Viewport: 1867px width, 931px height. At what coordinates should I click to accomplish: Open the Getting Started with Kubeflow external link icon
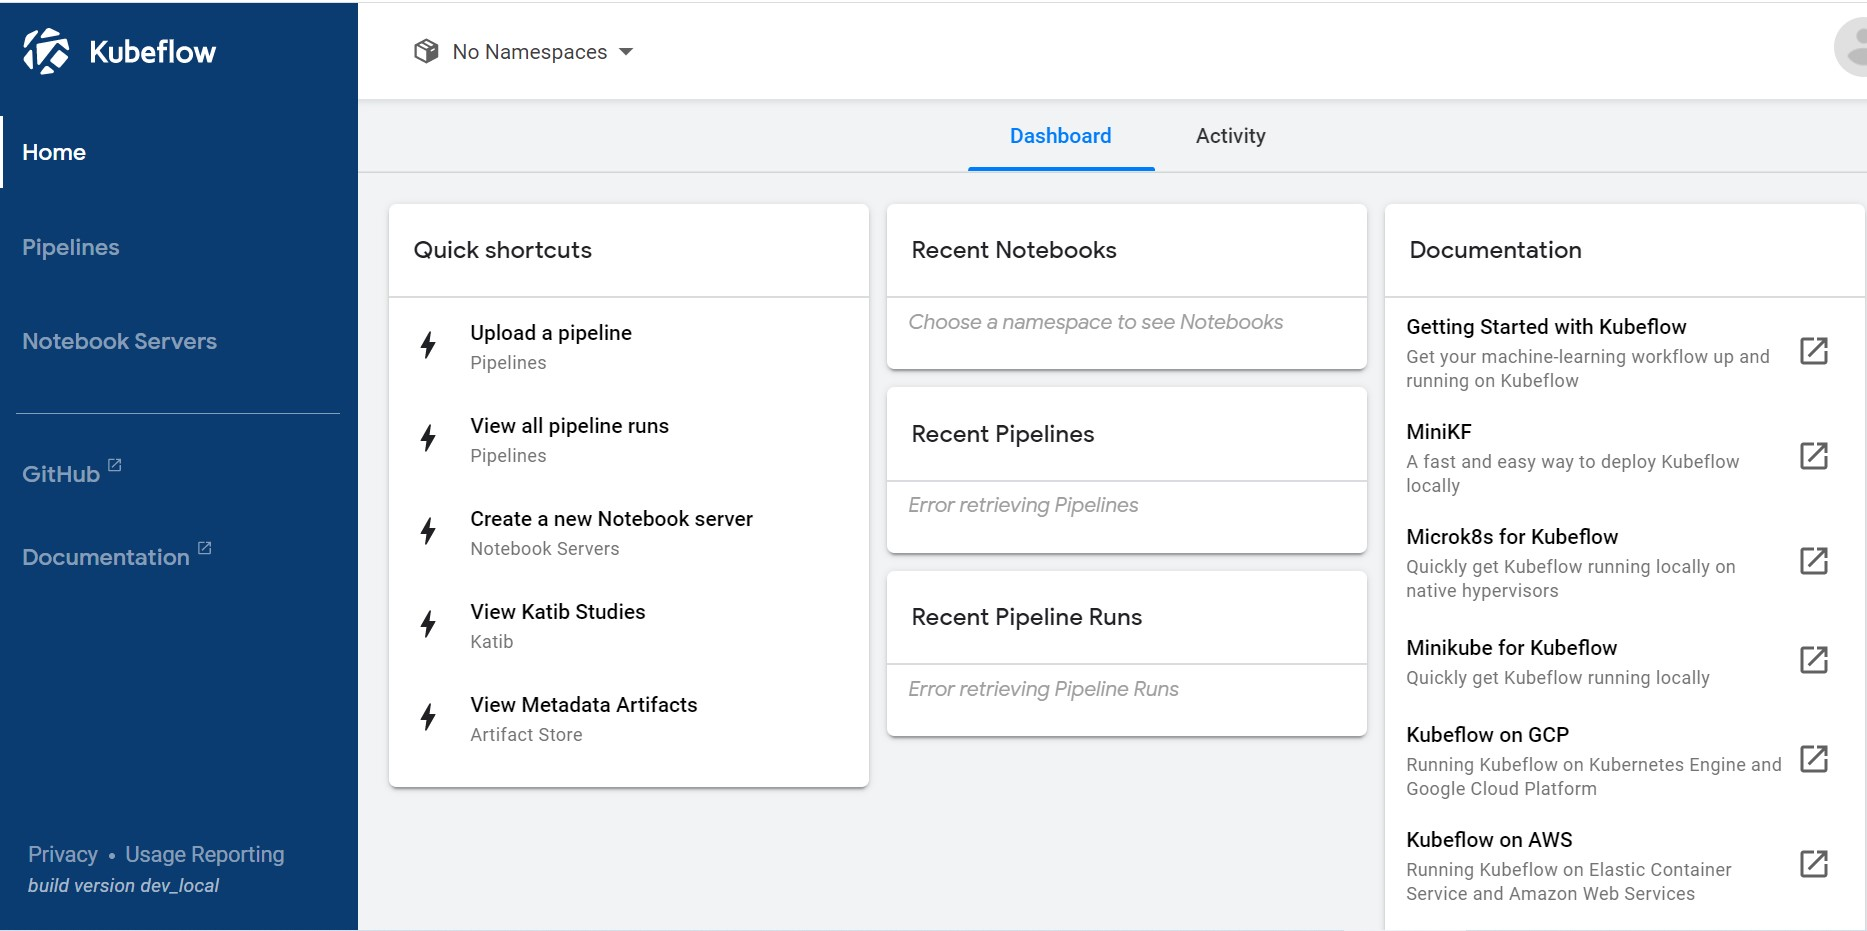tap(1814, 351)
